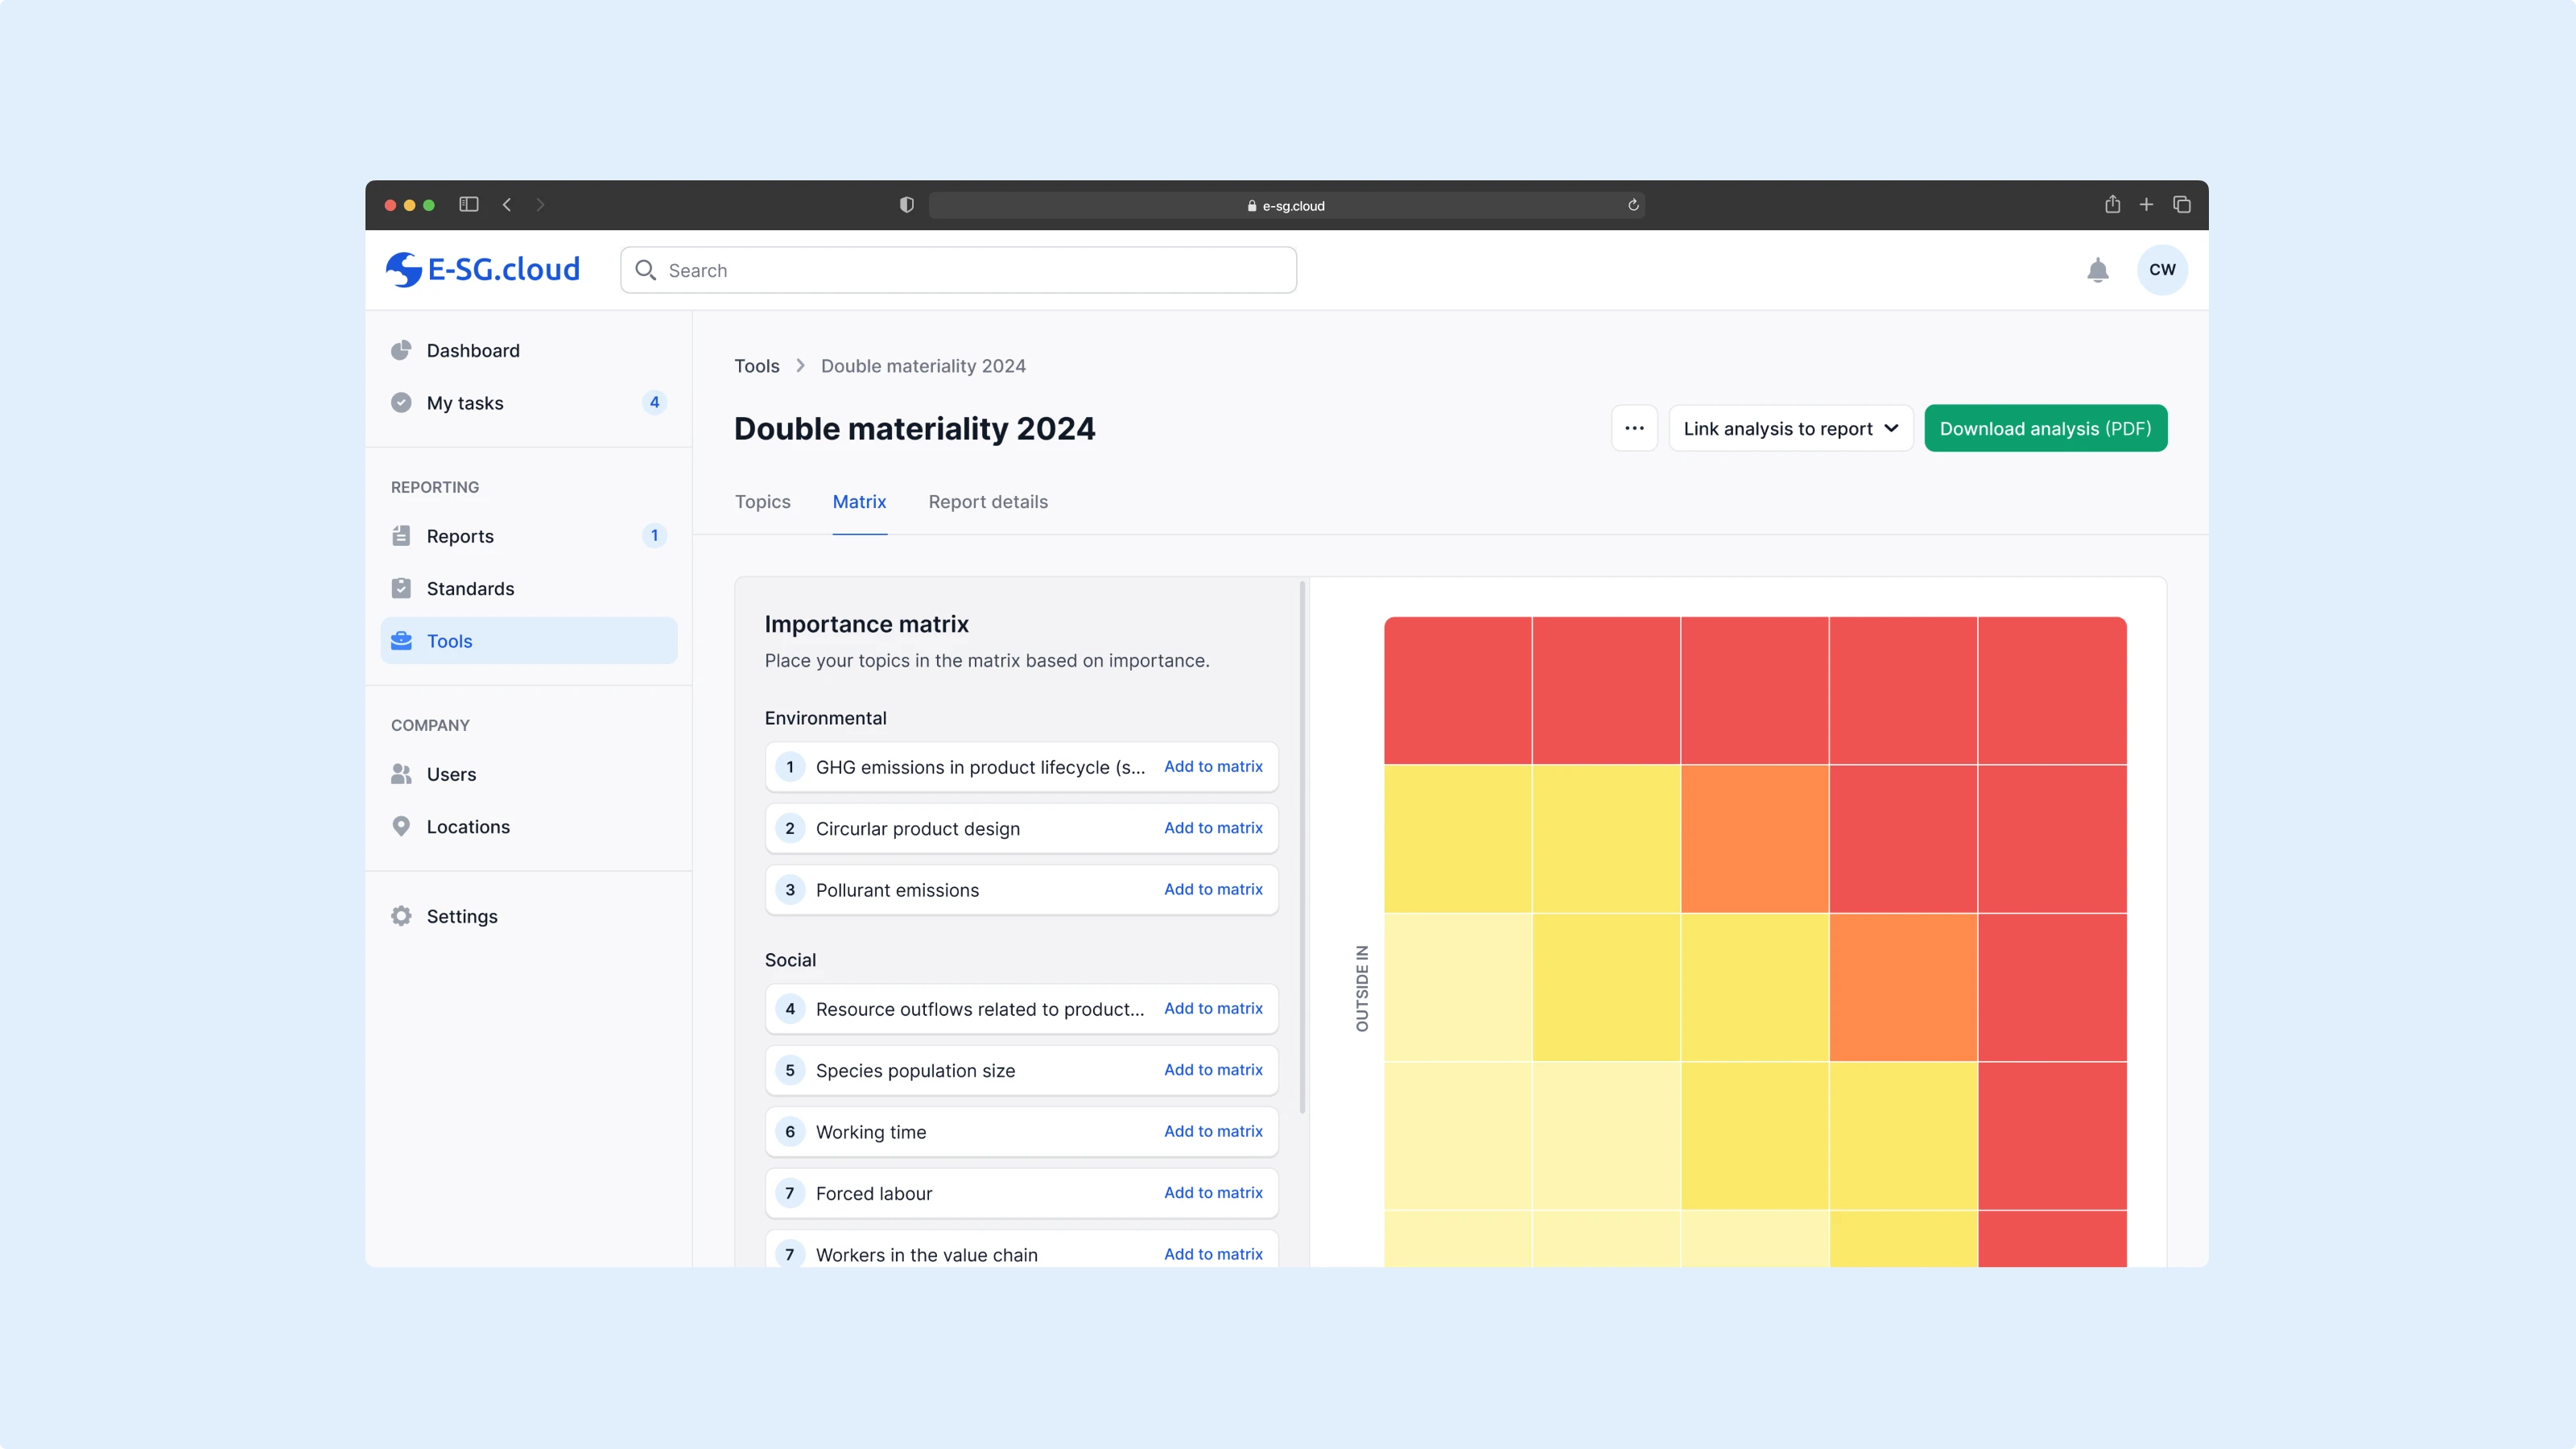Expand the Link analysis to report dropdown
Screen dimensions: 2576x1449
(1790, 428)
